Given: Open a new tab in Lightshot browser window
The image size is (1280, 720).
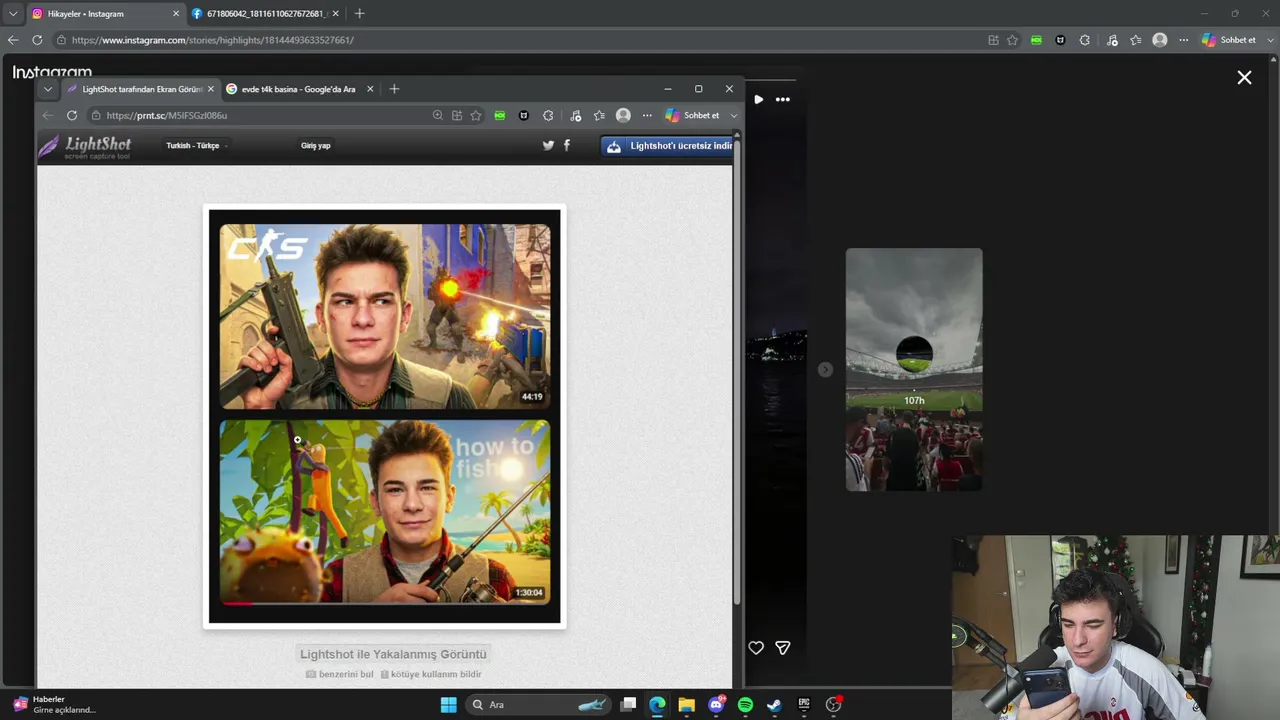Looking at the screenshot, I should (x=394, y=89).
